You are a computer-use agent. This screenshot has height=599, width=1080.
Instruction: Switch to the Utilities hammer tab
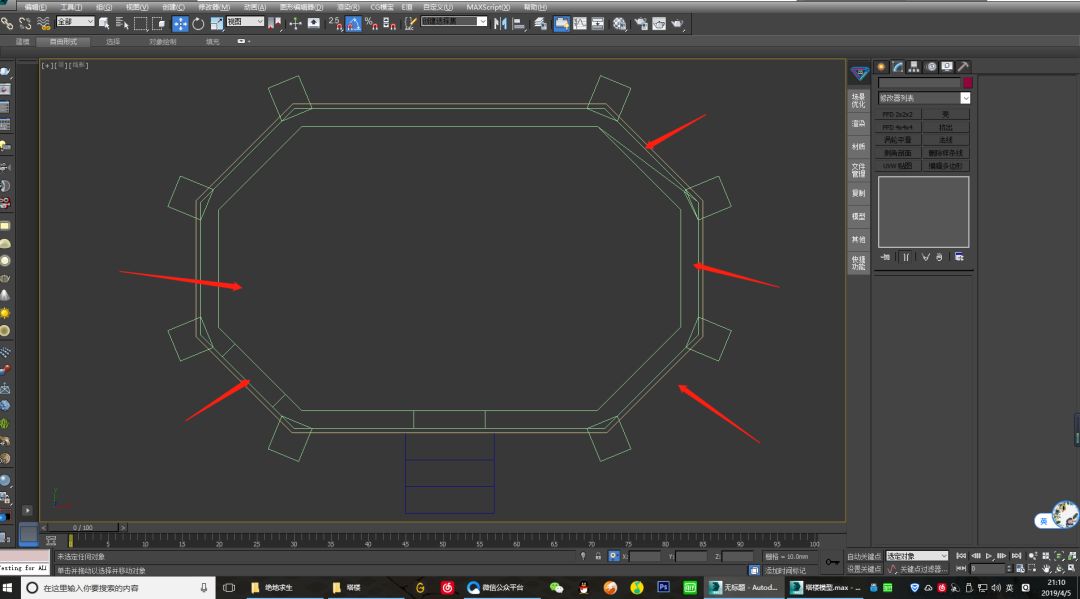pos(964,67)
